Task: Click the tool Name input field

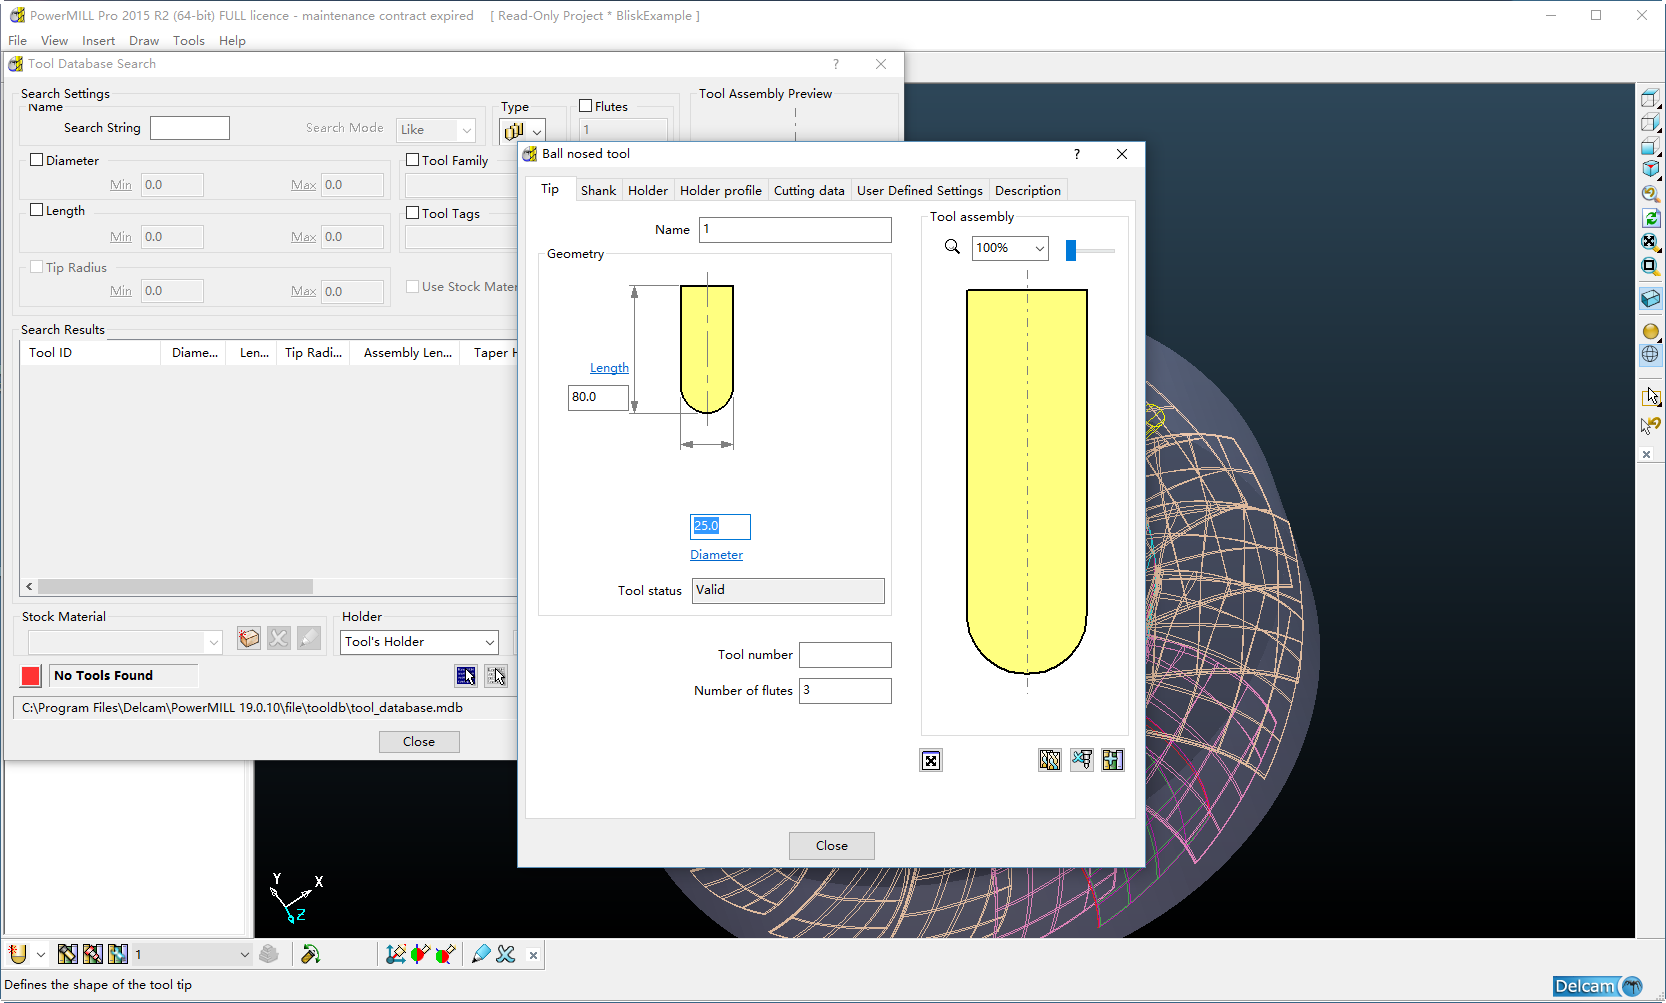Action: tap(795, 230)
